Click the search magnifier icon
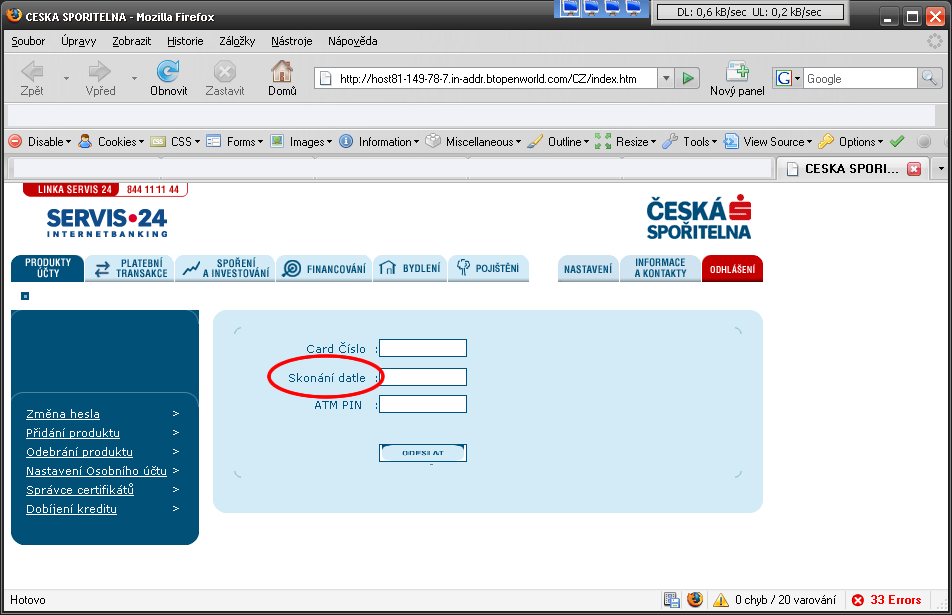This screenshot has width=952, height=615. tap(930, 78)
